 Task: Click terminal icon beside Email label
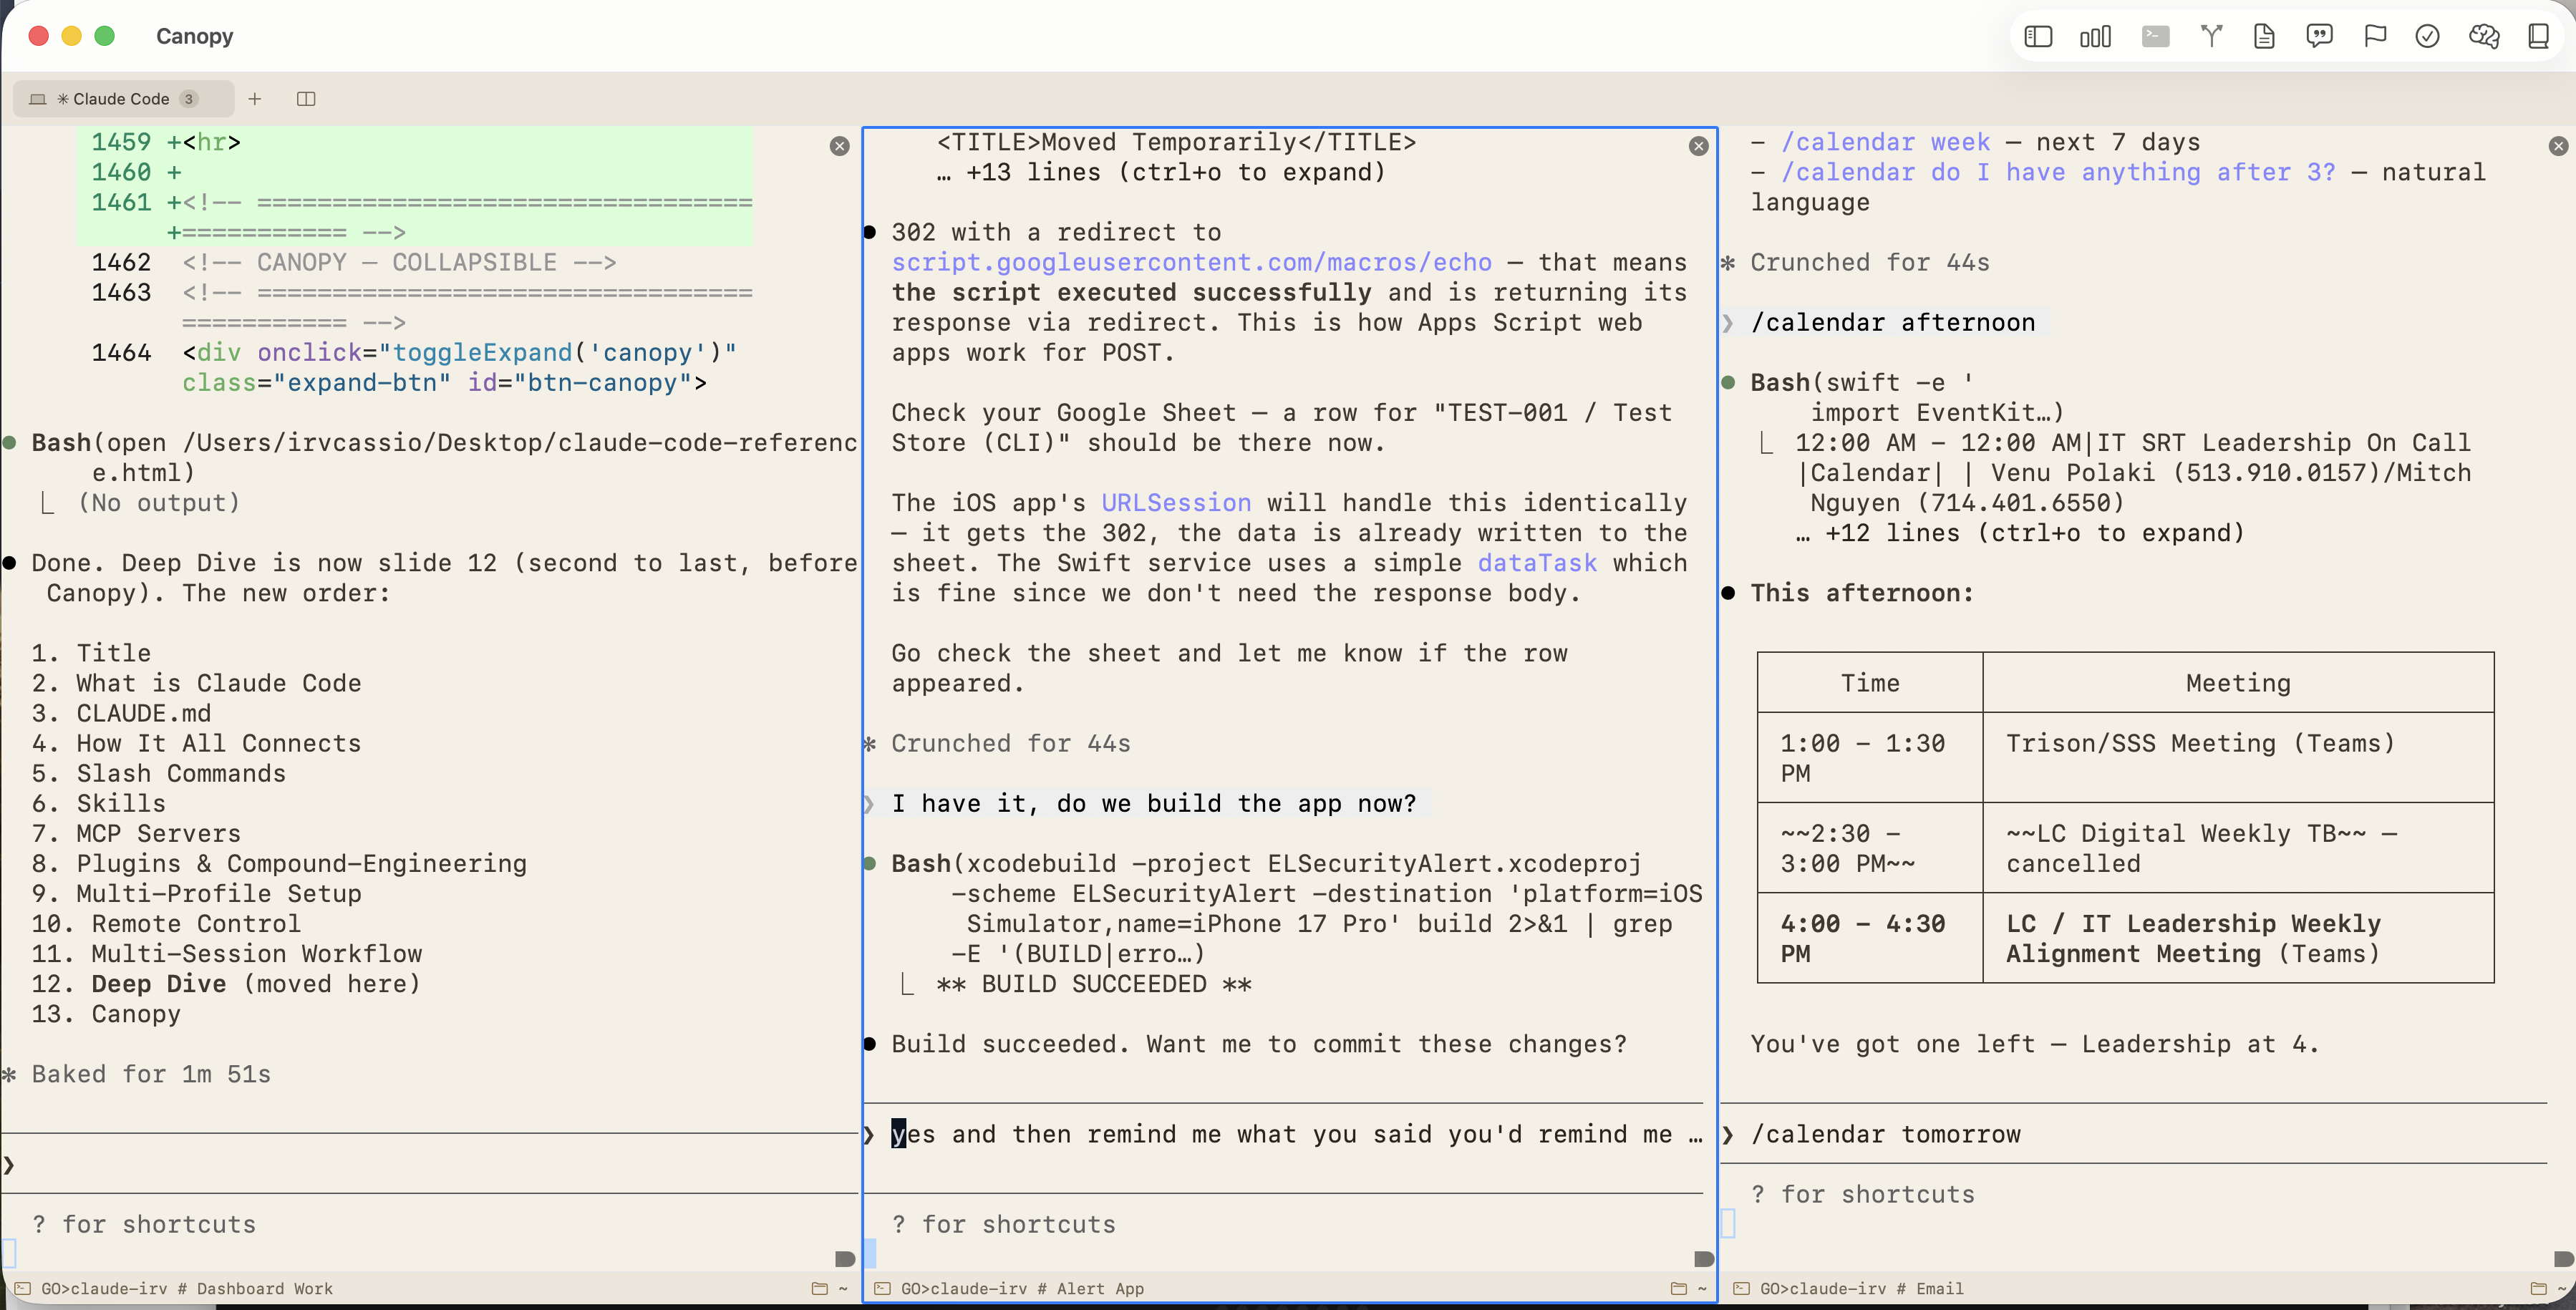pyautogui.click(x=1741, y=1288)
